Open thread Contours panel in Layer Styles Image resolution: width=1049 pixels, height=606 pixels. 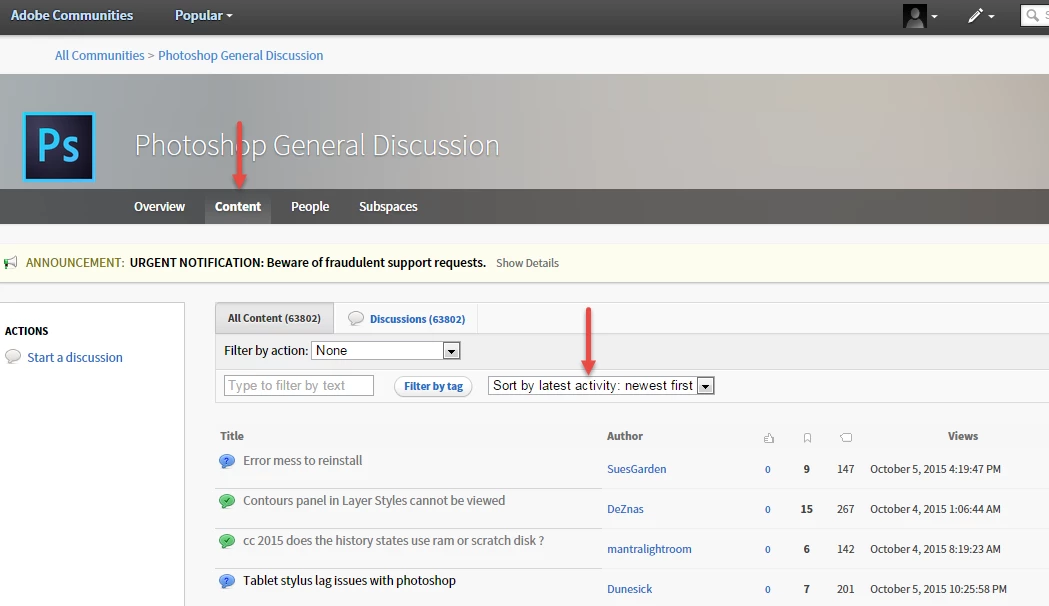pos(374,500)
